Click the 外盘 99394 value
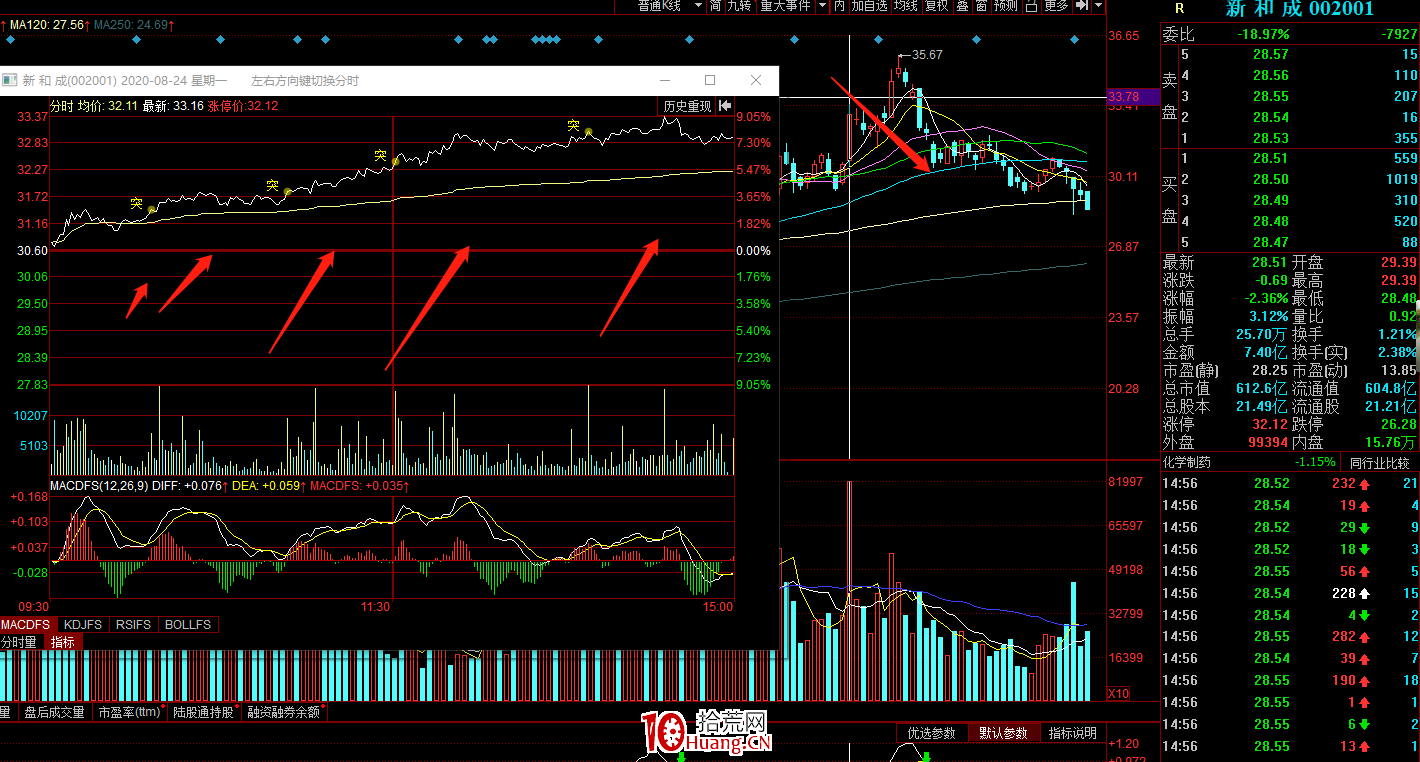Viewport: 1420px width, 762px height. (1266, 442)
